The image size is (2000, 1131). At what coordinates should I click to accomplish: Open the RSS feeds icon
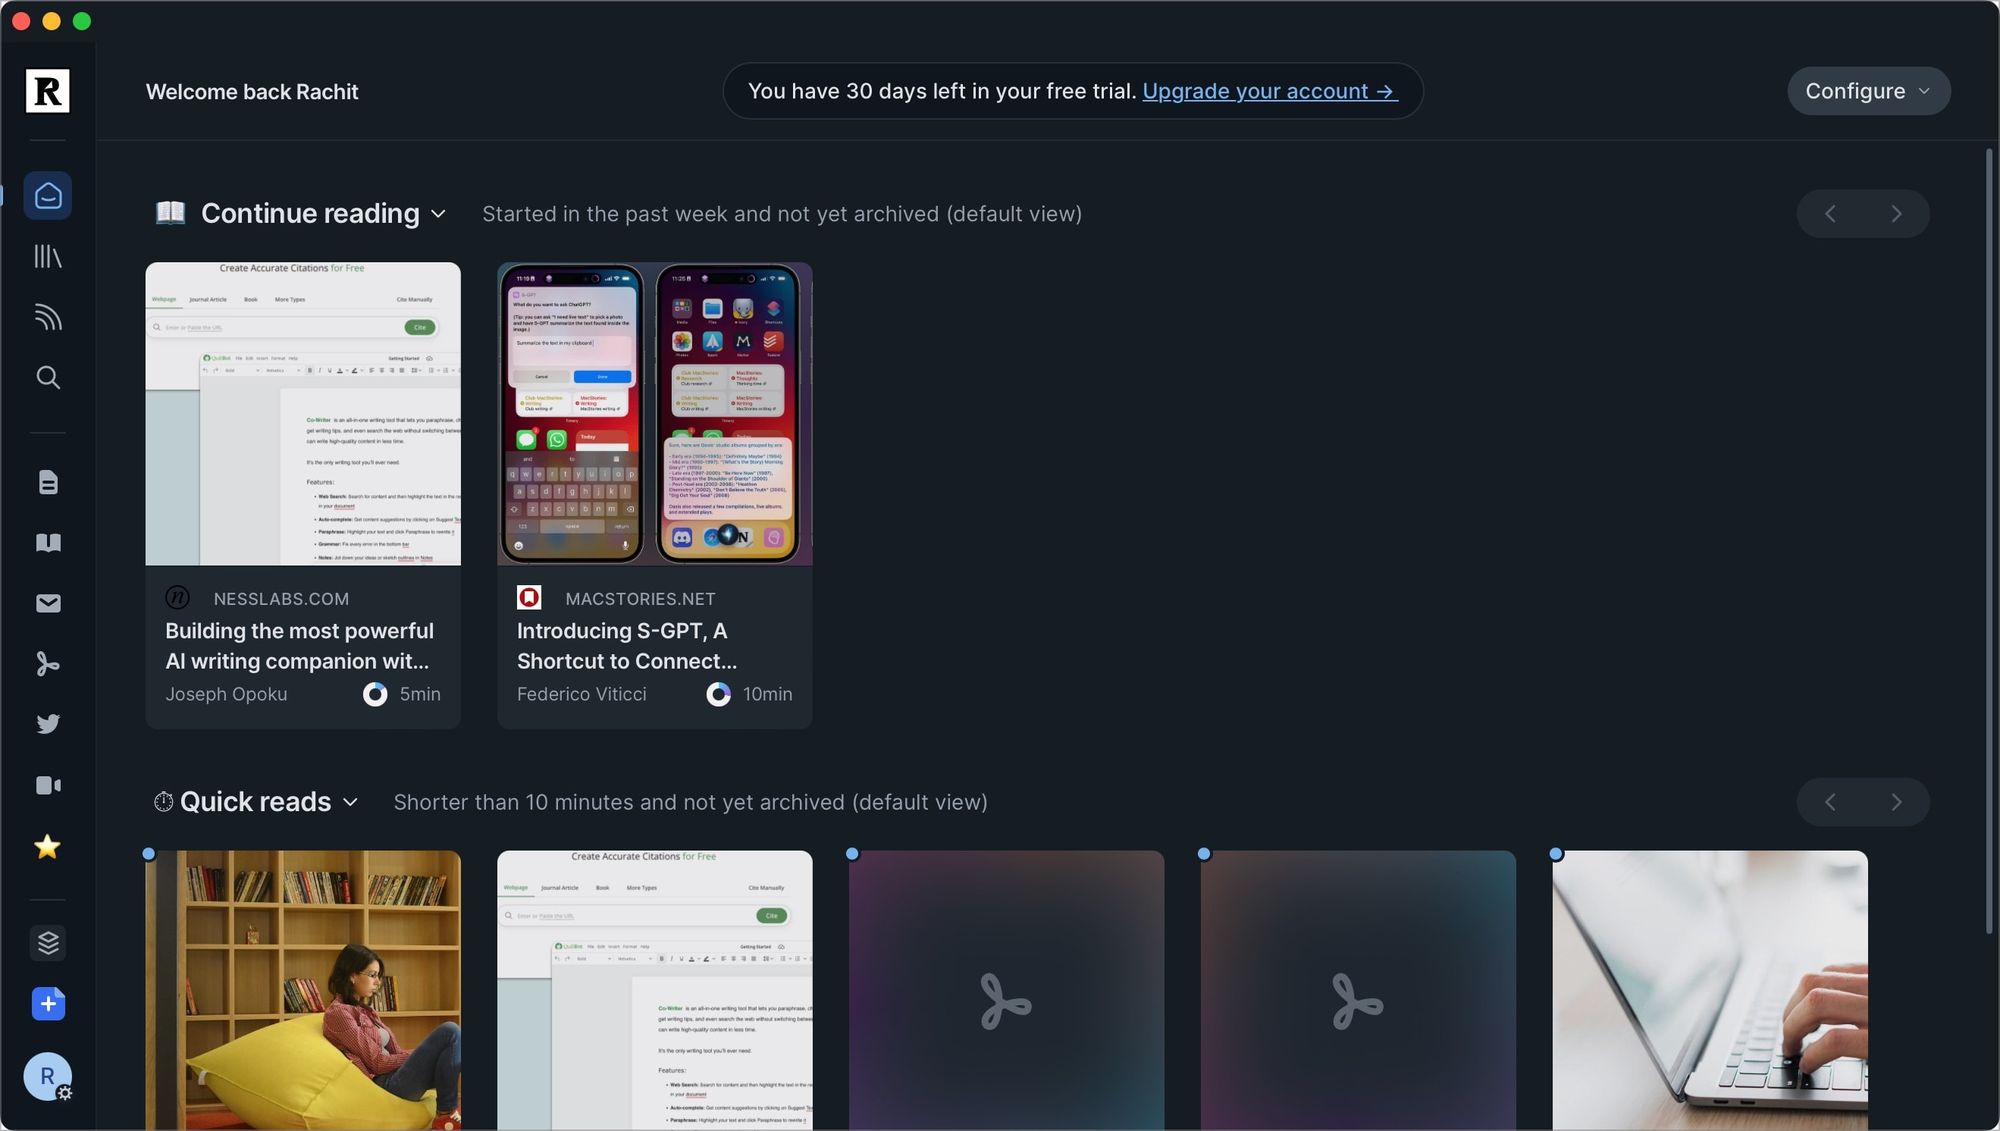coord(47,316)
